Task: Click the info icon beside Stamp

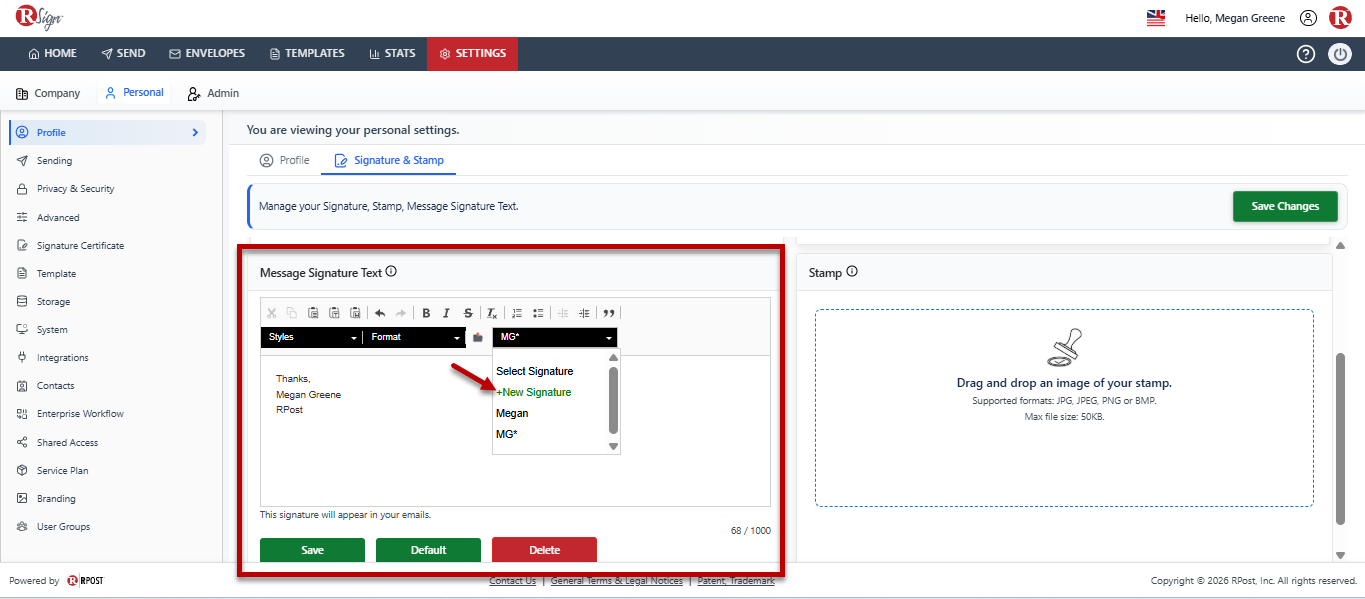Action: (x=852, y=272)
